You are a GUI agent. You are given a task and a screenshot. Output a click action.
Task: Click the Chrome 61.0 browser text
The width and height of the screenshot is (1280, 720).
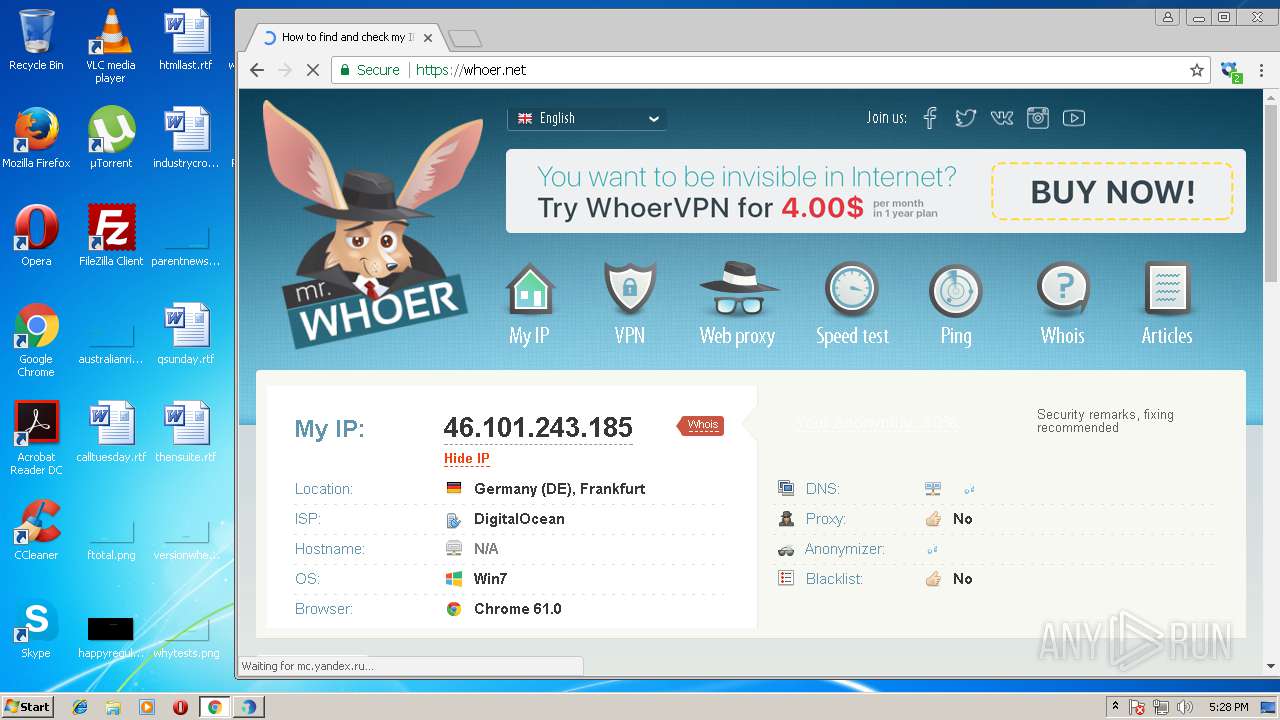tap(517, 609)
